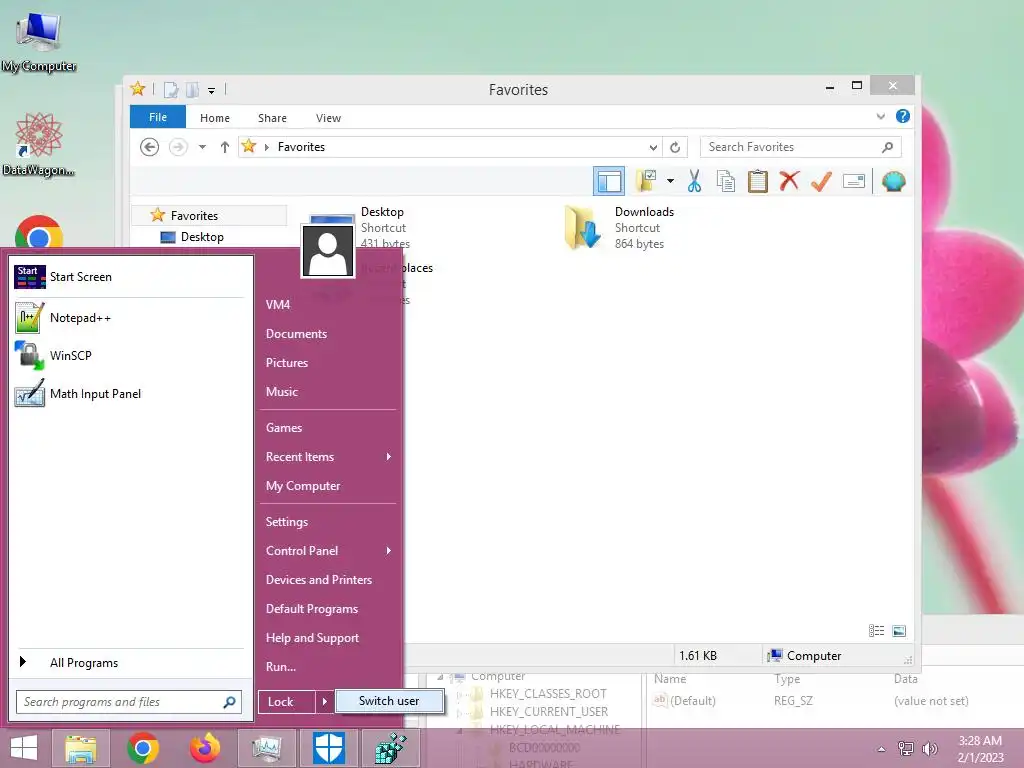The height and width of the screenshot is (768, 1024).
Task: Open the Share ribbon tab
Action: [x=272, y=118]
